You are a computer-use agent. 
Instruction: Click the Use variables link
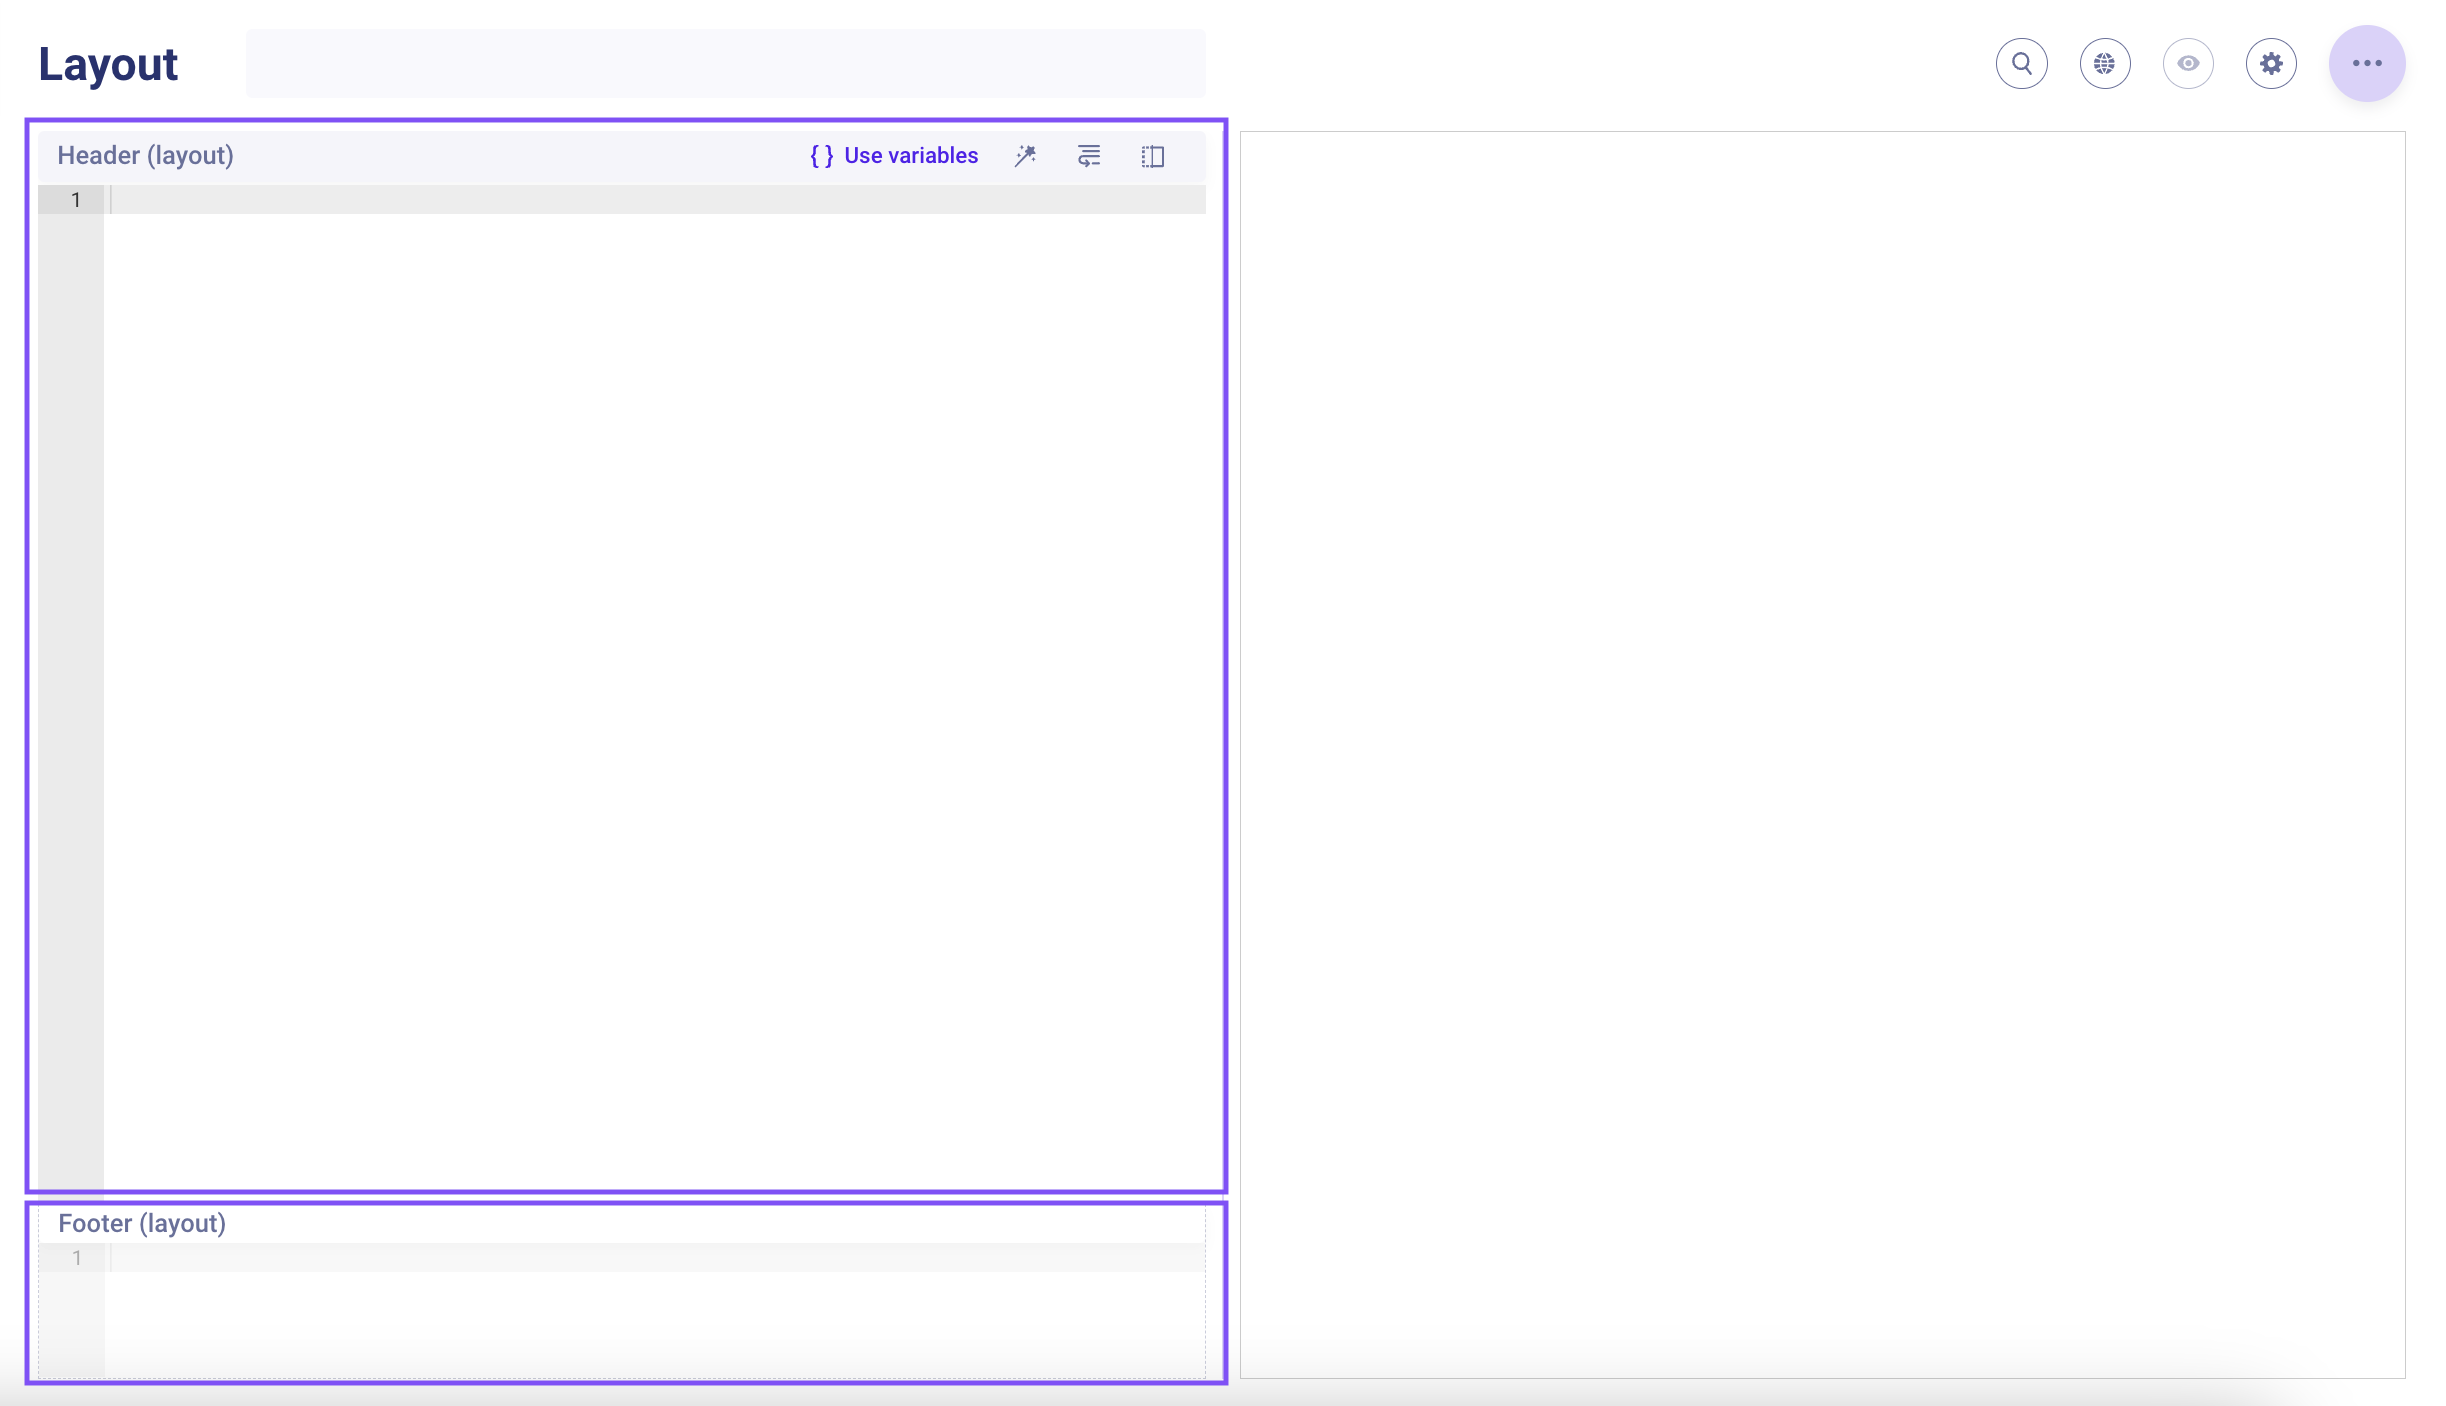pos(910,156)
